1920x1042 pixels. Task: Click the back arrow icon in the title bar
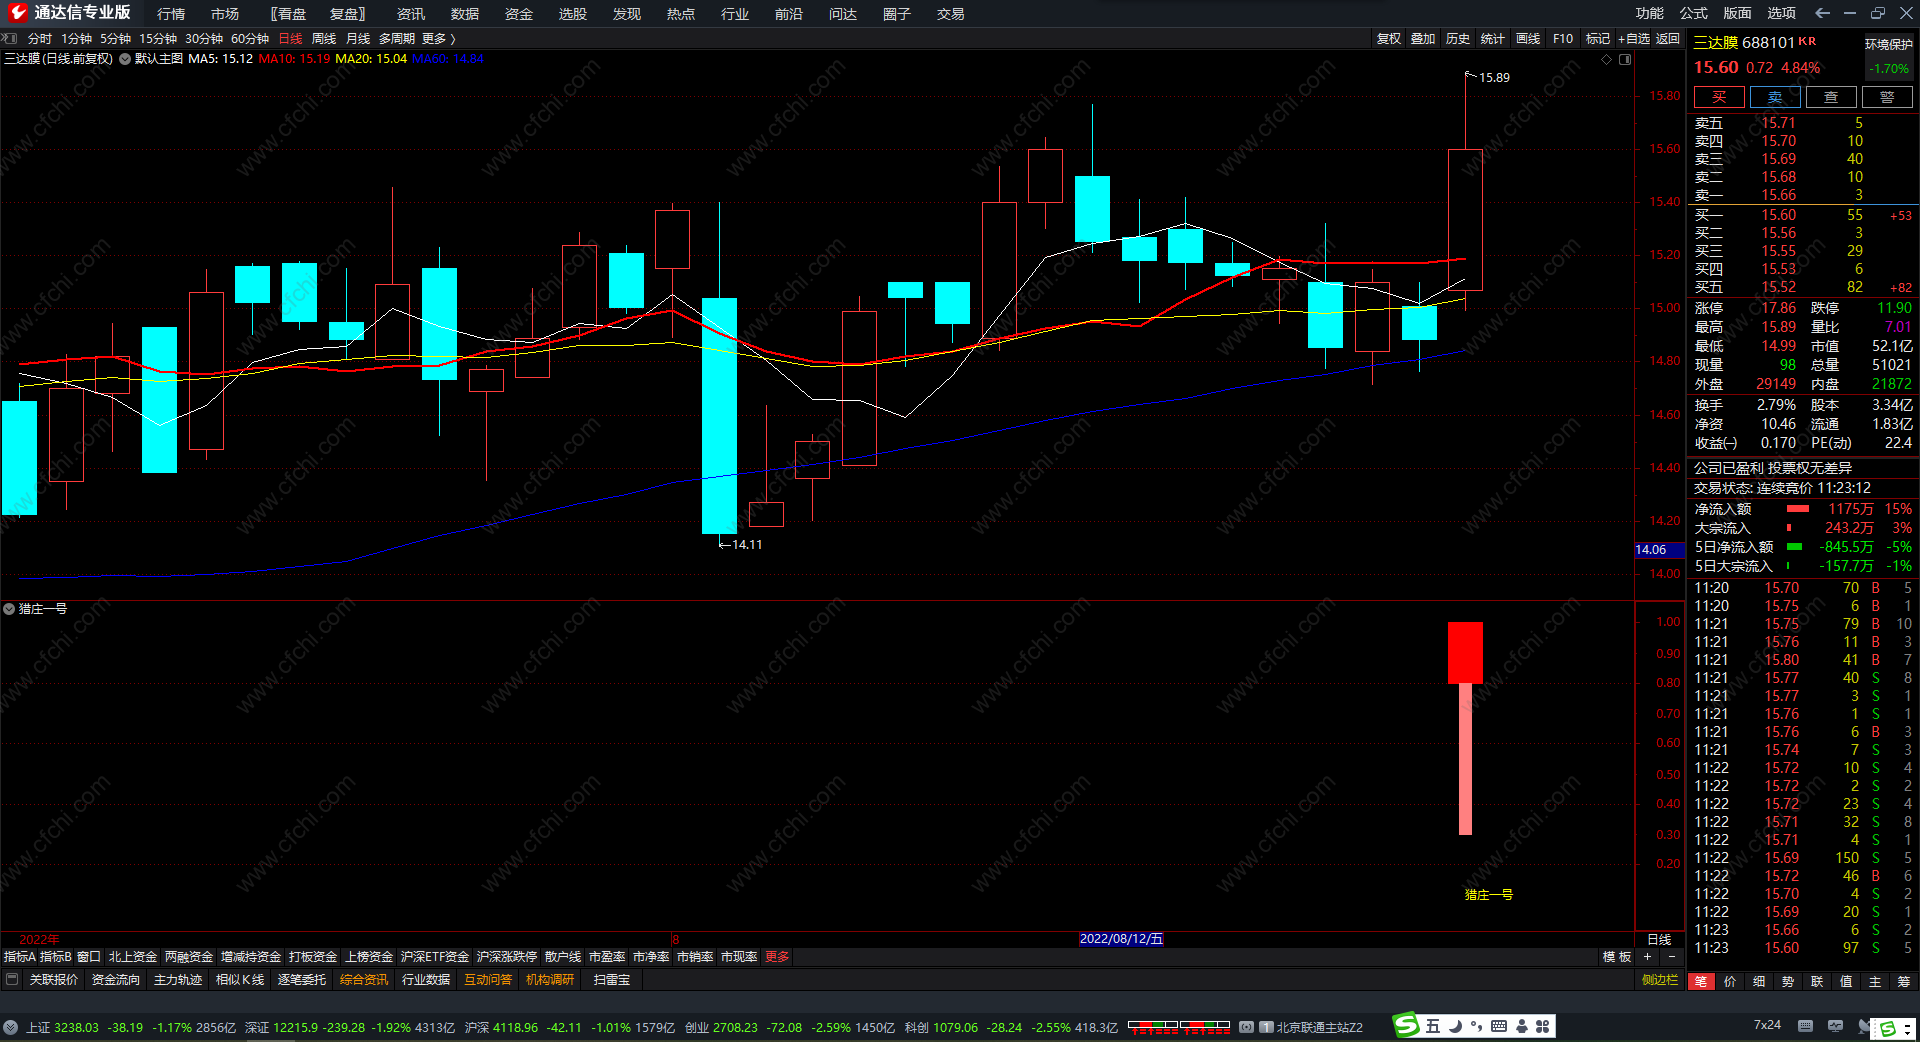(x=1822, y=13)
